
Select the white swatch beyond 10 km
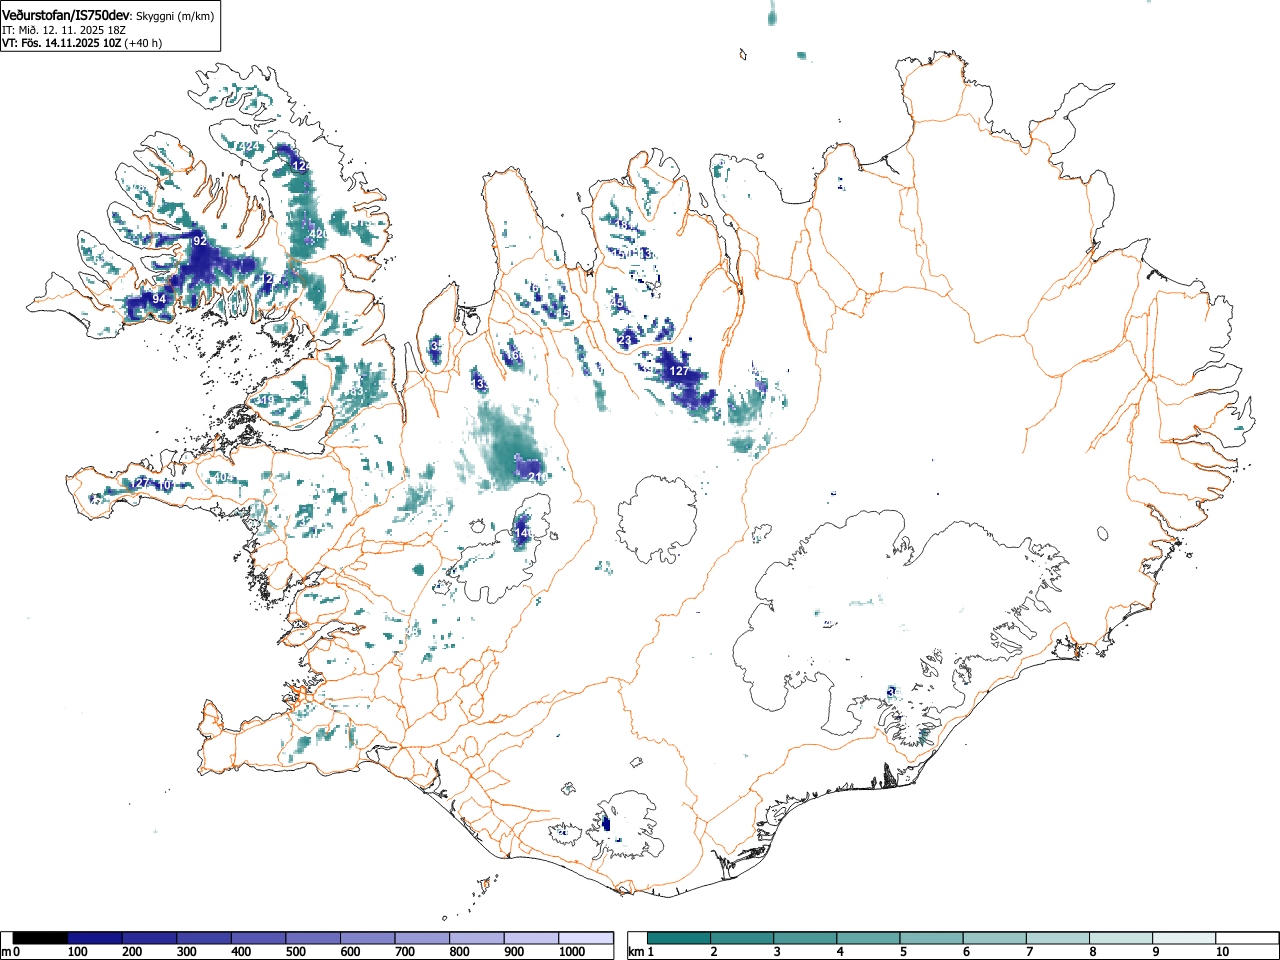pyautogui.click(x=1246, y=938)
